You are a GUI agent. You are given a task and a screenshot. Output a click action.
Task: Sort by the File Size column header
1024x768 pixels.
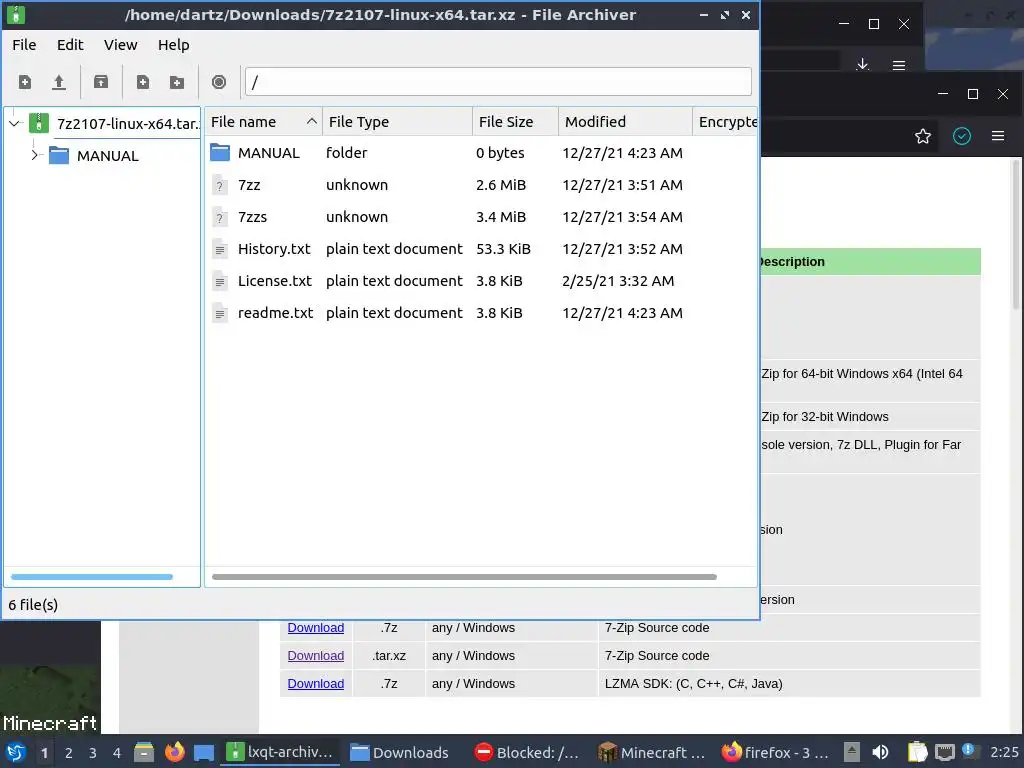(515, 121)
